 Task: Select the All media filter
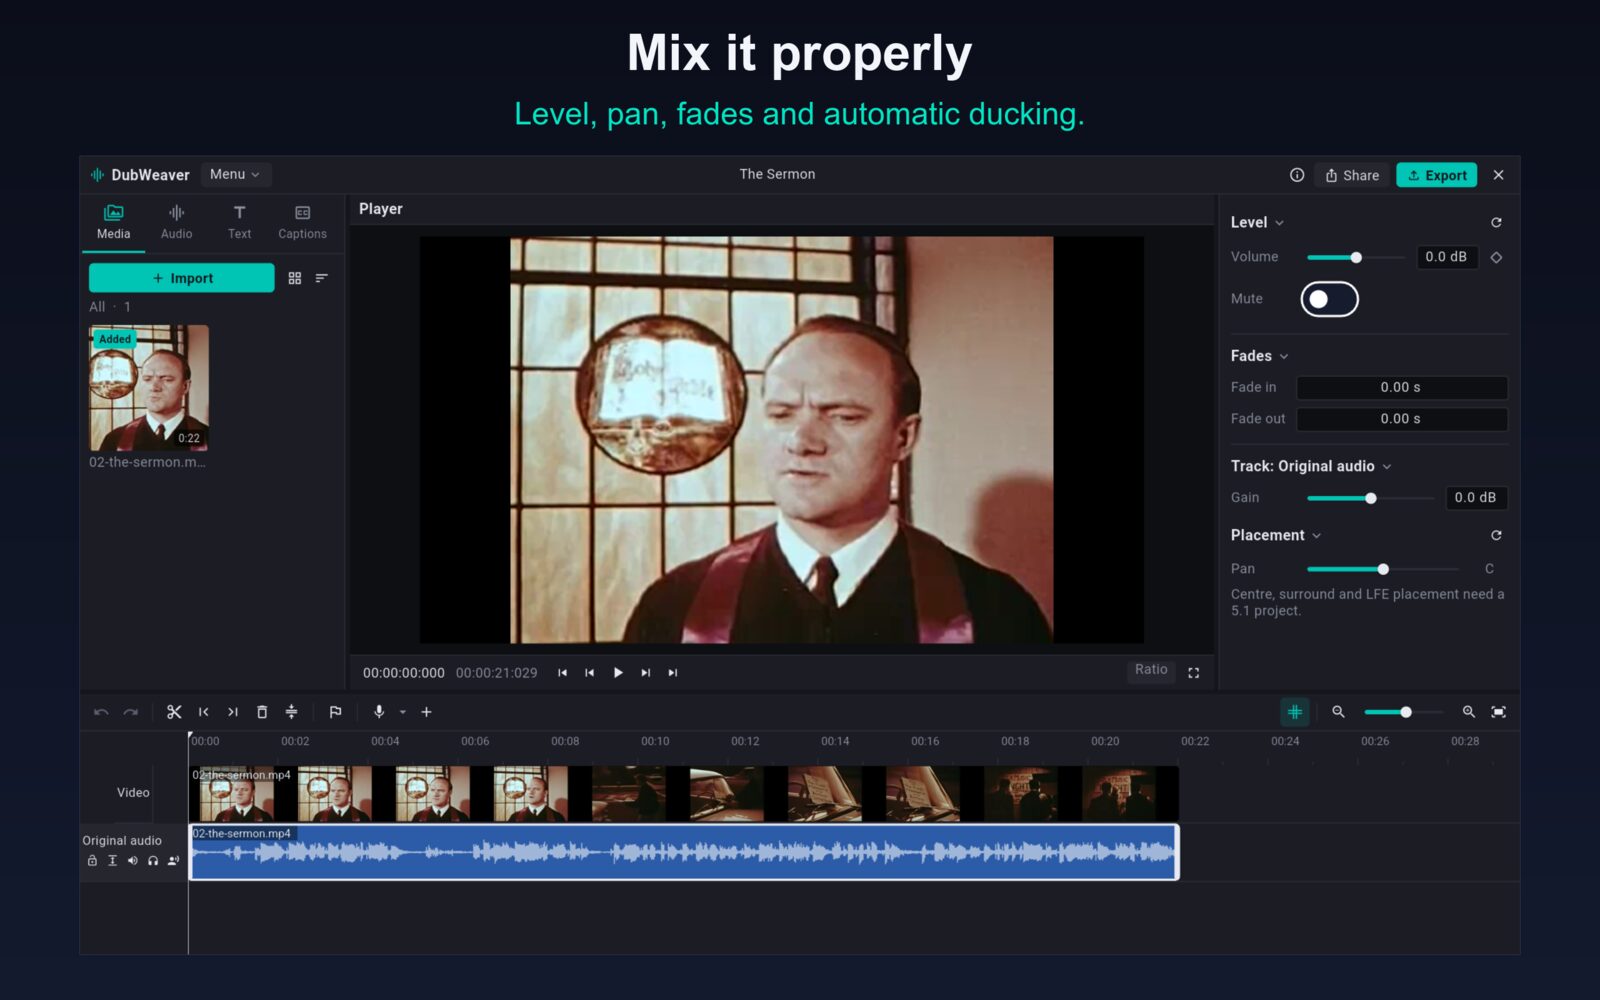[x=97, y=307]
